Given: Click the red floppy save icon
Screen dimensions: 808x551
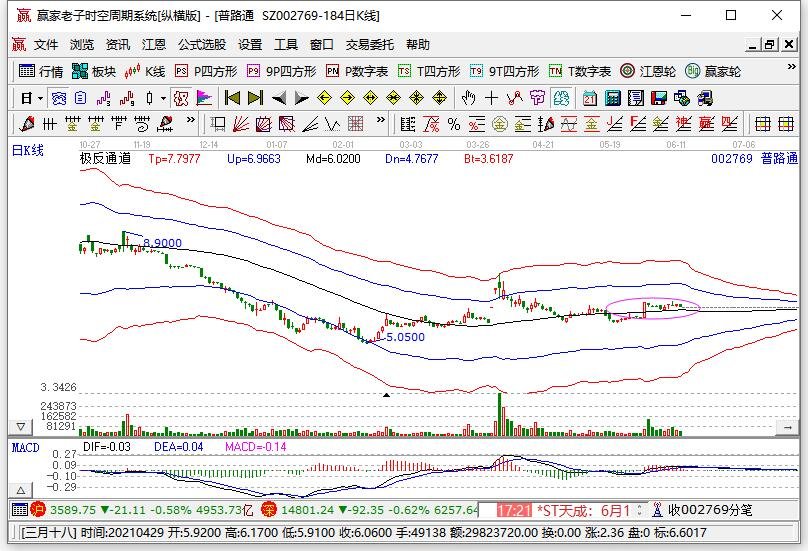Looking at the screenshot, I should point(659,98).
